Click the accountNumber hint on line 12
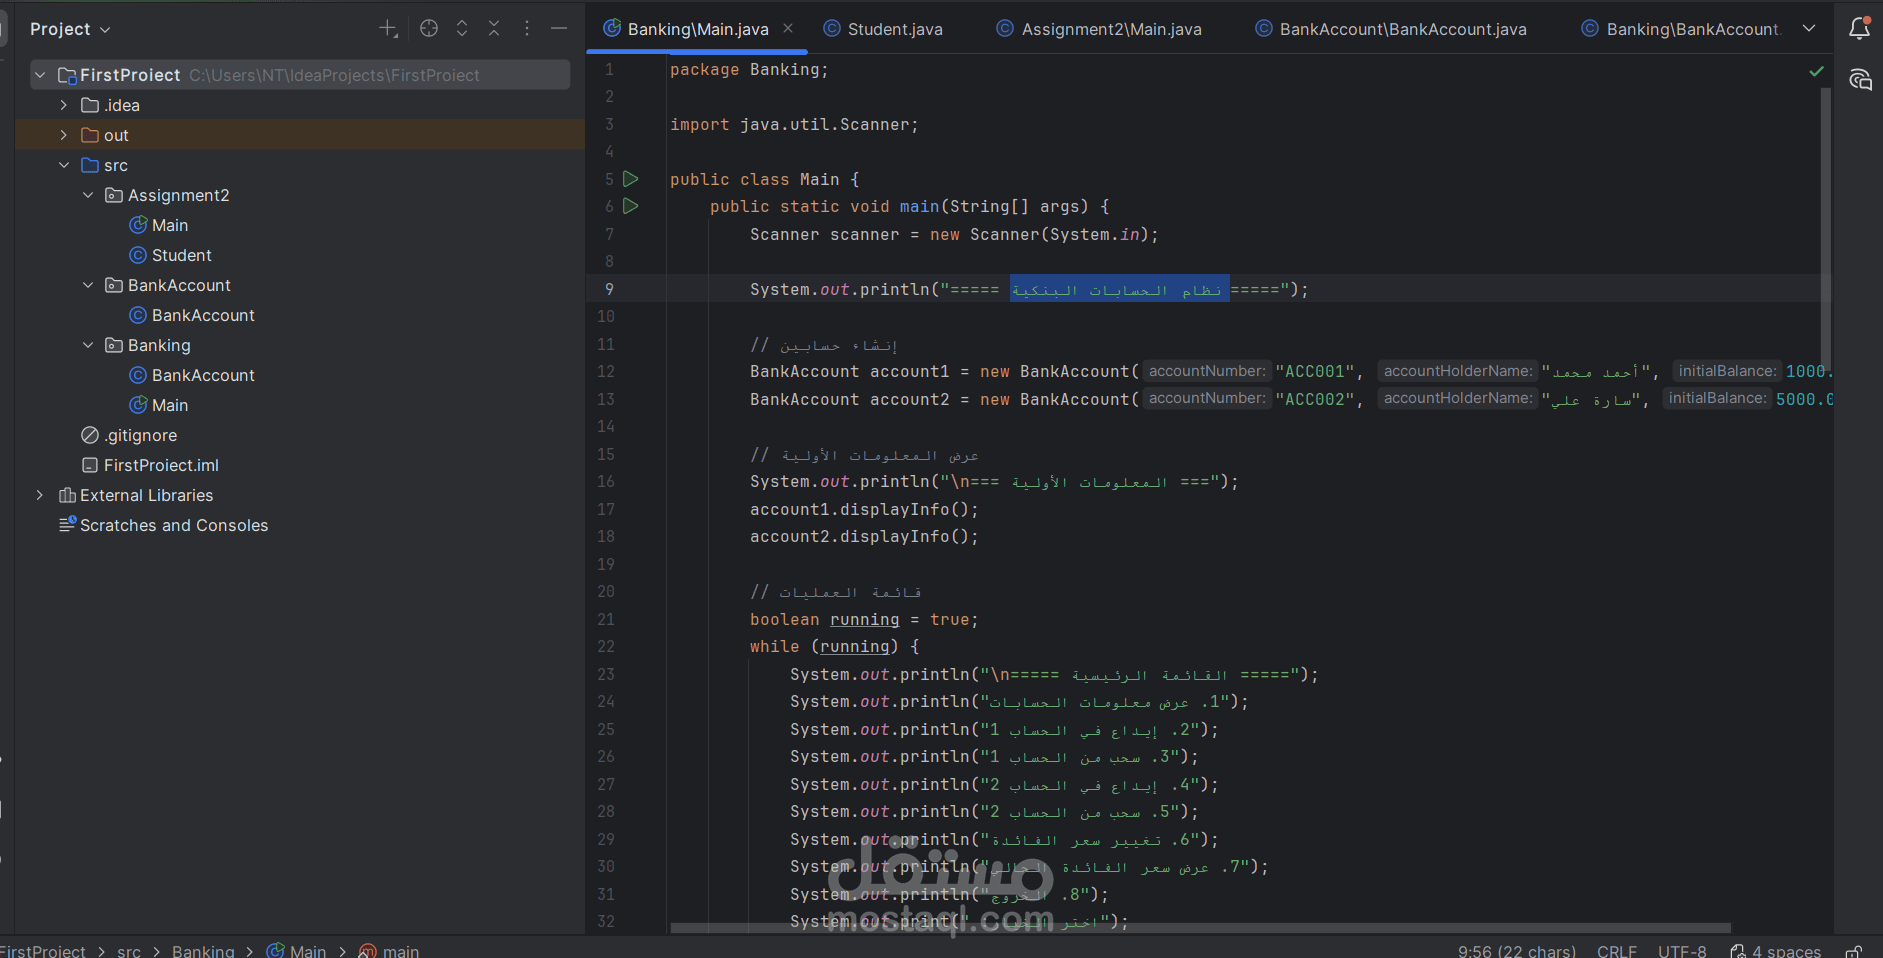 [x=1207, y=371]
